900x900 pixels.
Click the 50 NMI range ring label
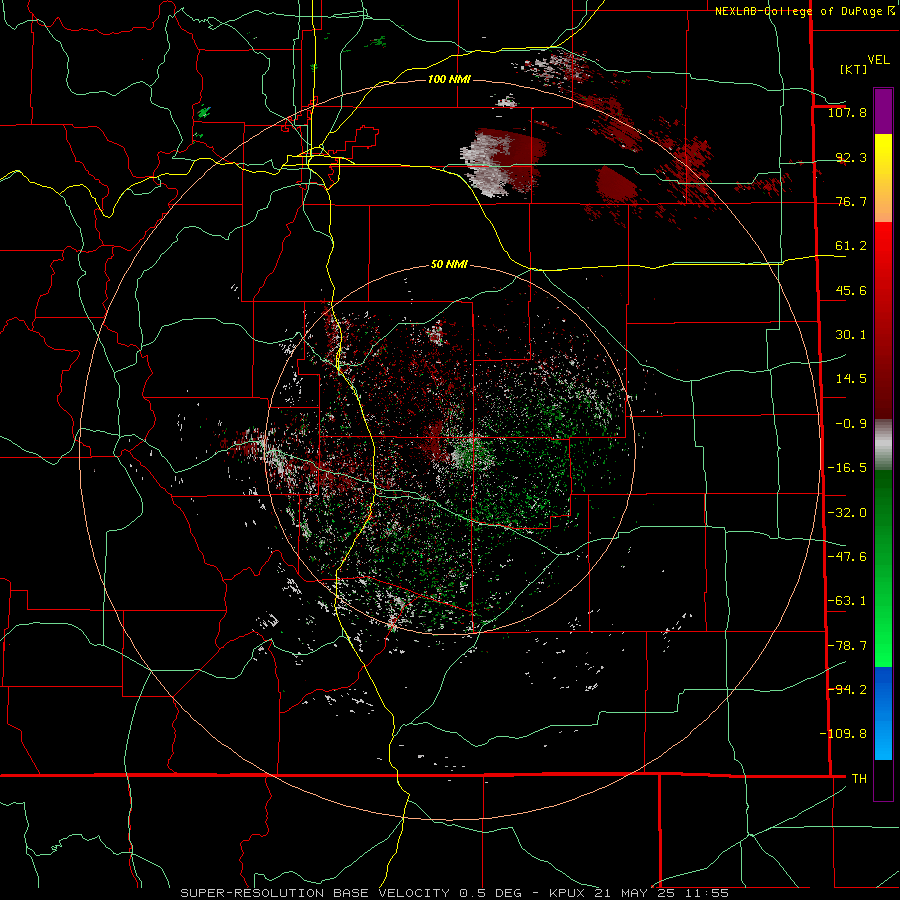pyautogui.click(x=449, y=264)
